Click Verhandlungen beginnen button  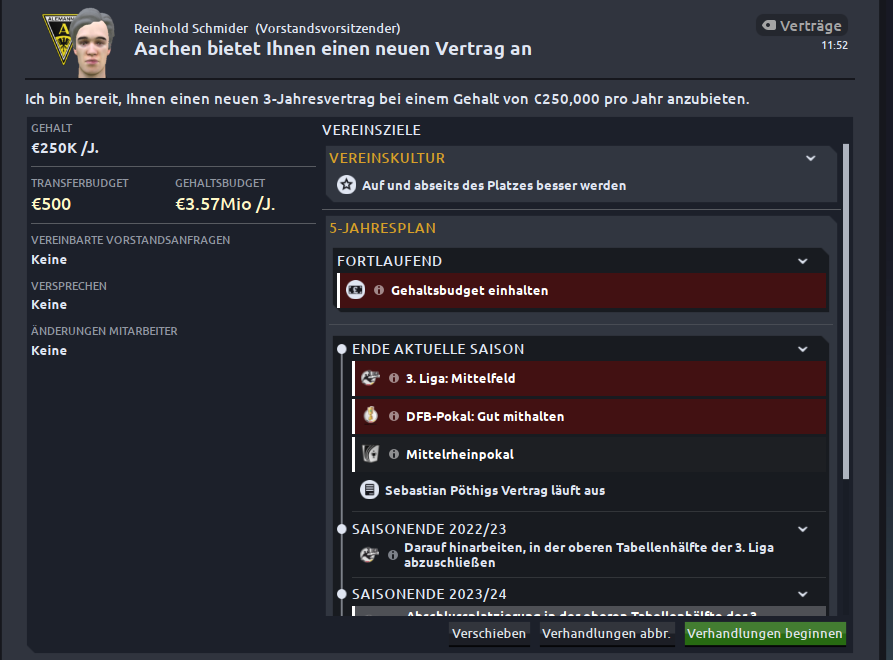point(765,634)
